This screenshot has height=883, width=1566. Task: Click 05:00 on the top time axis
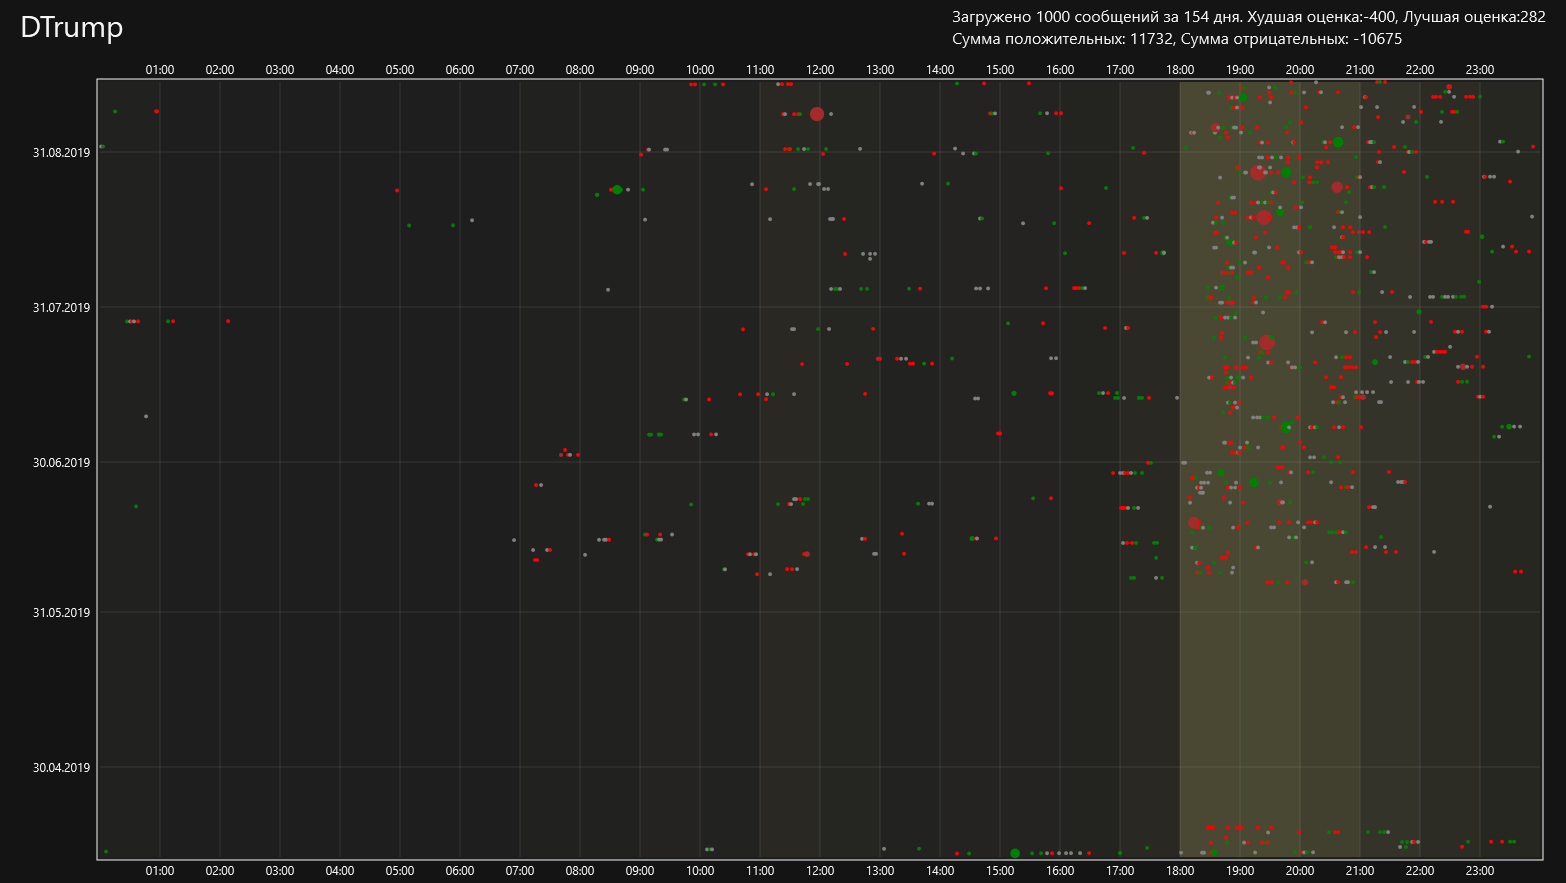400,70
